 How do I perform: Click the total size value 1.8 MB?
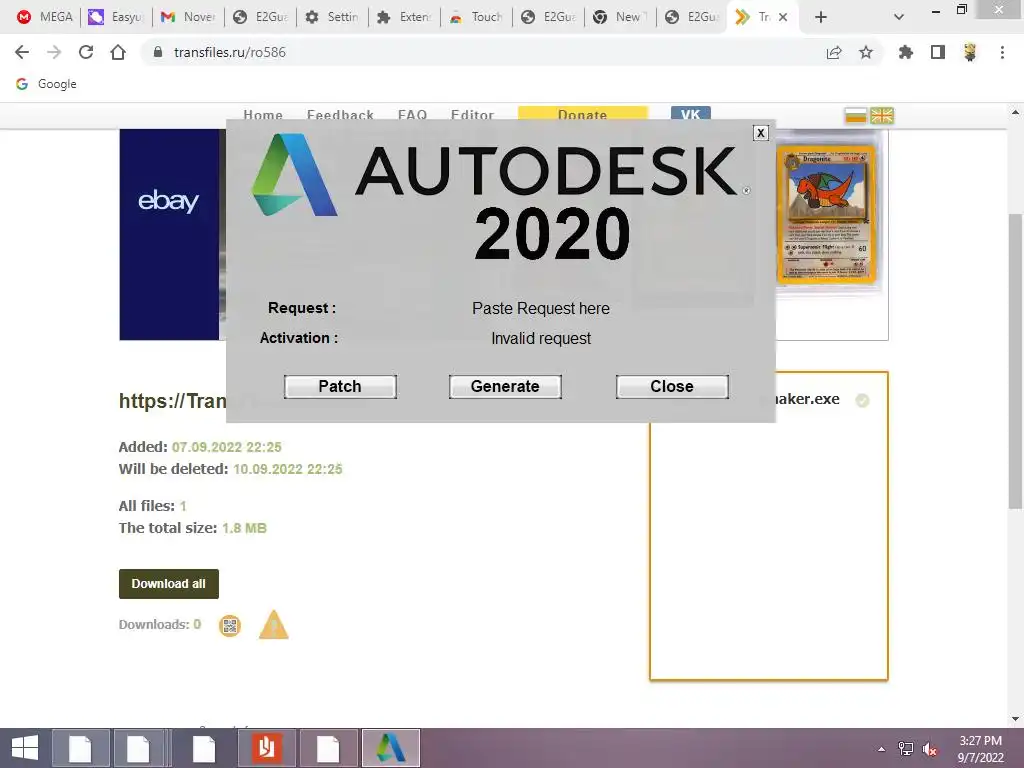point(244,528)
